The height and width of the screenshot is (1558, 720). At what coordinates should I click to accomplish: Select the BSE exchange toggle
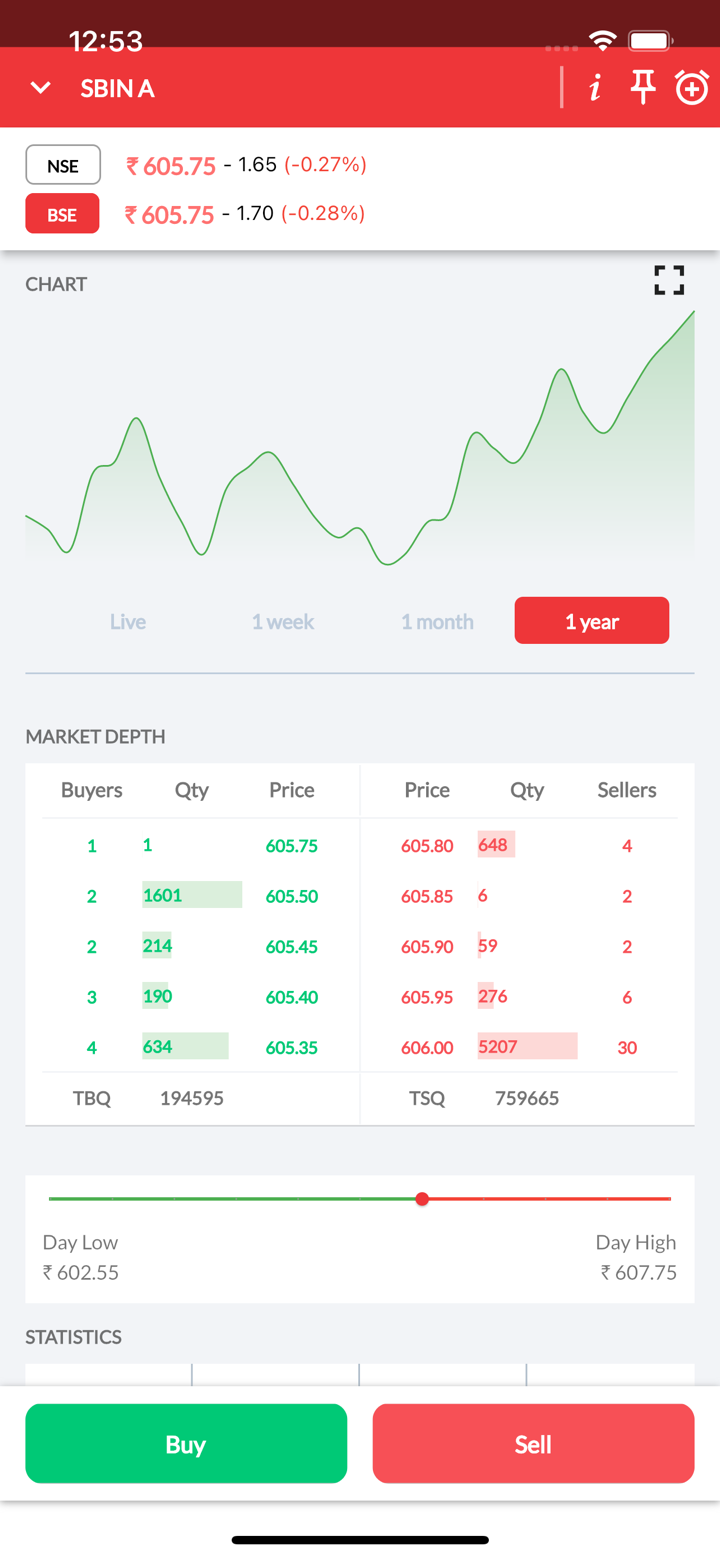(62, 214)
